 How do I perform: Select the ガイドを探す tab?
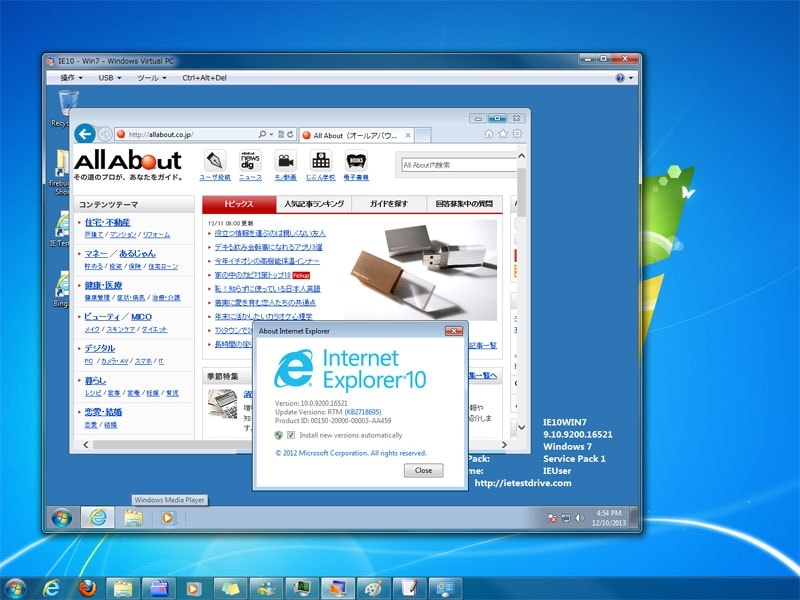click(x=389, y=204)
